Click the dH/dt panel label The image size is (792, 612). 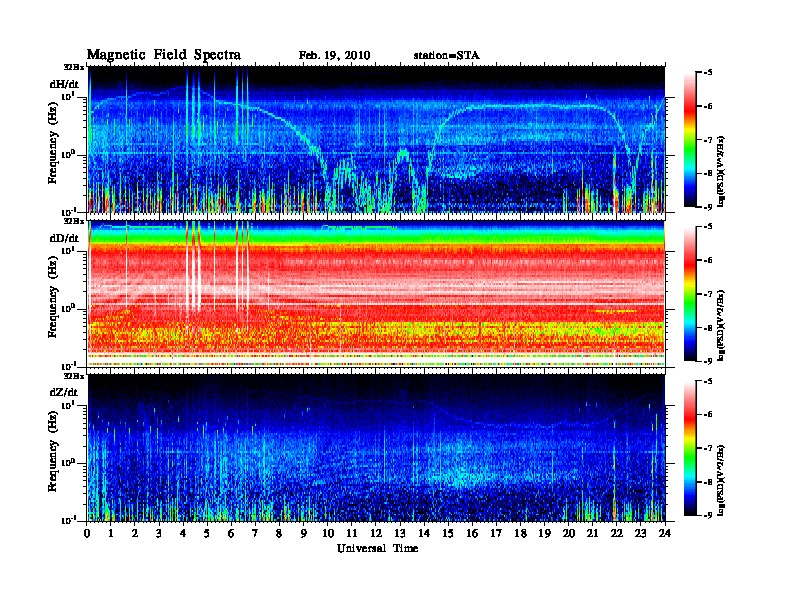[x=64, y=84]
